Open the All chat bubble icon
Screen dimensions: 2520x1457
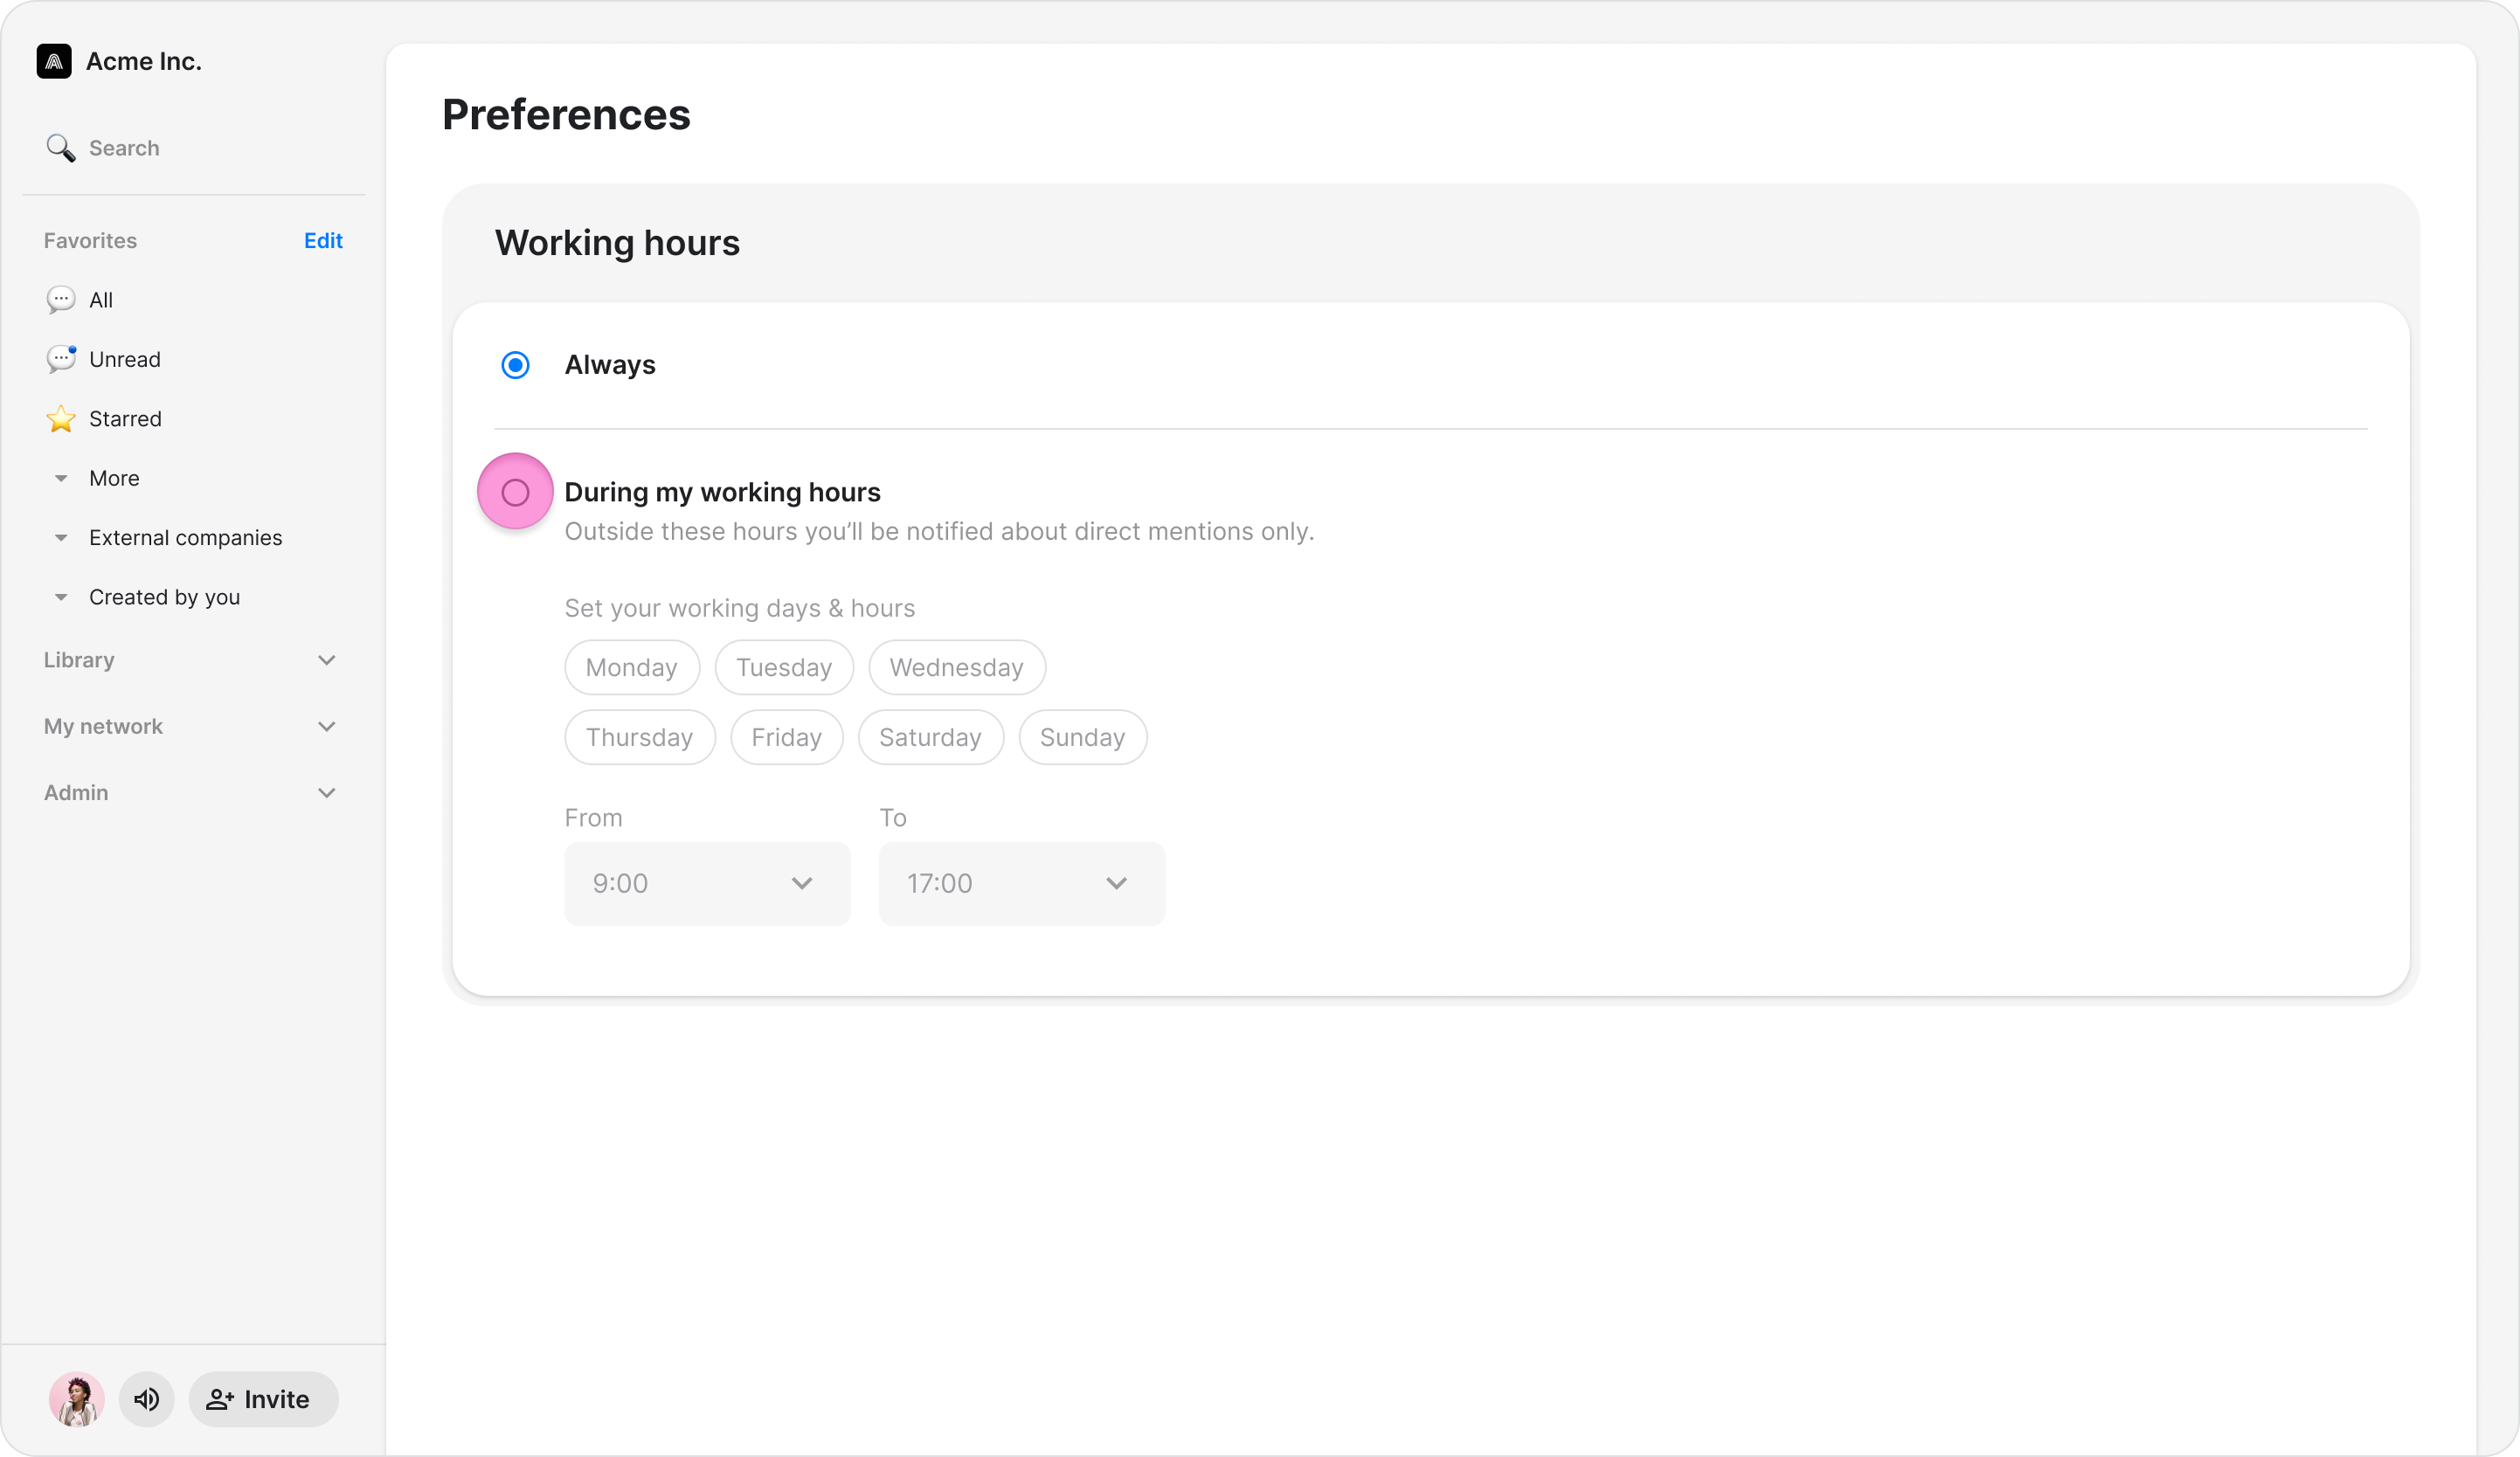pyautogui.click(x=60, y=300)
